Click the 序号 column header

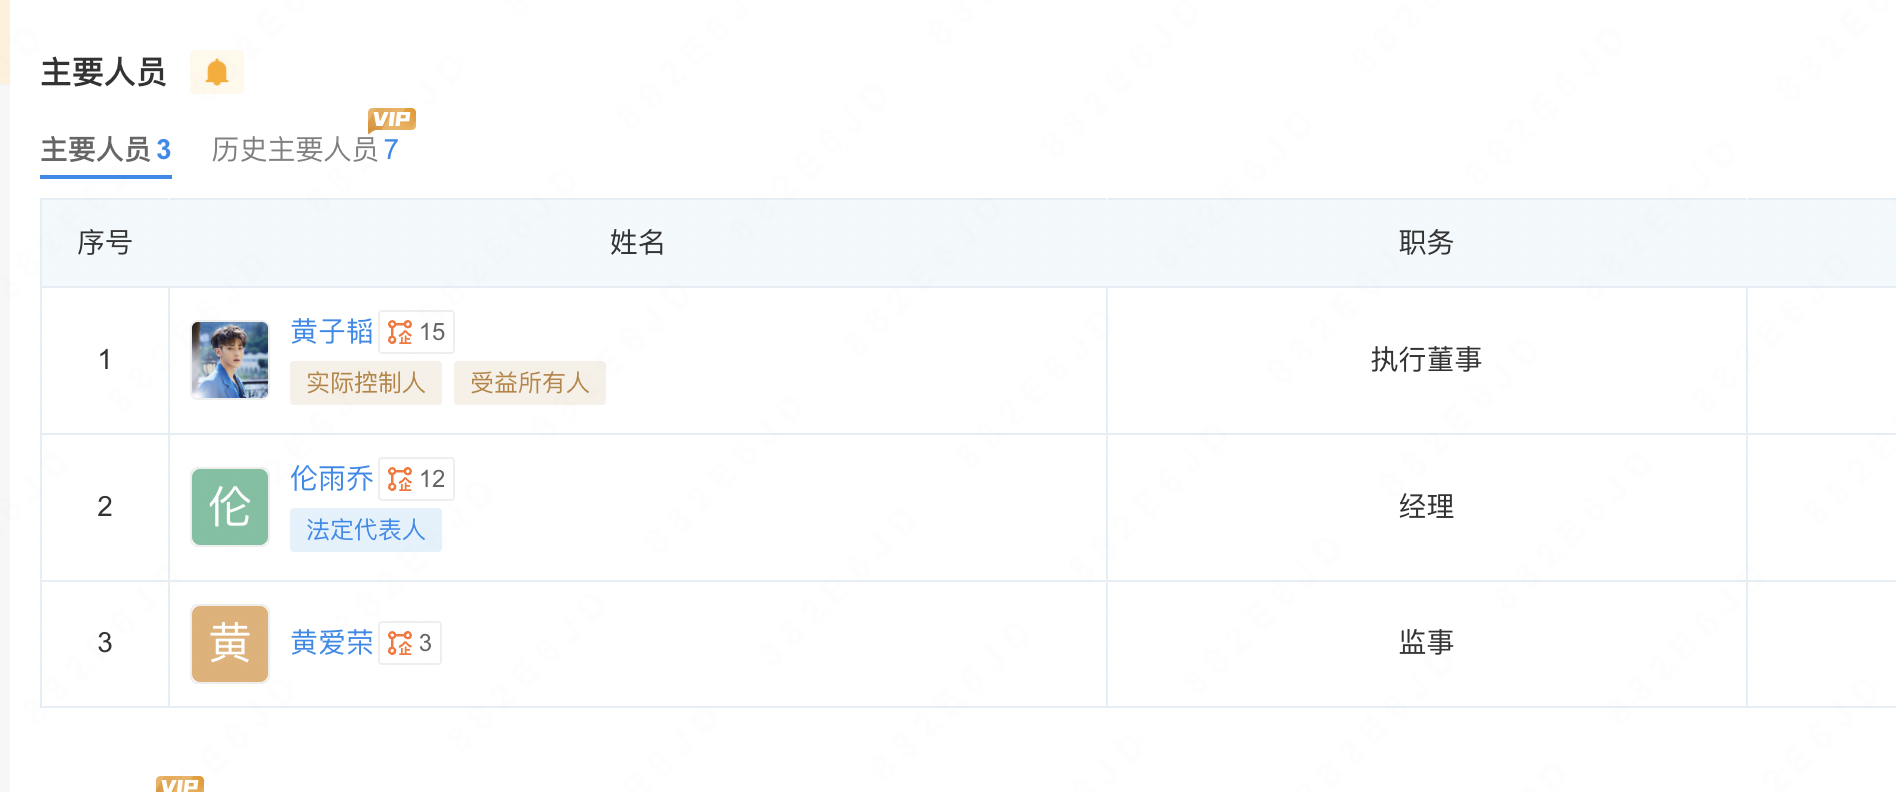tap(105, 242)
